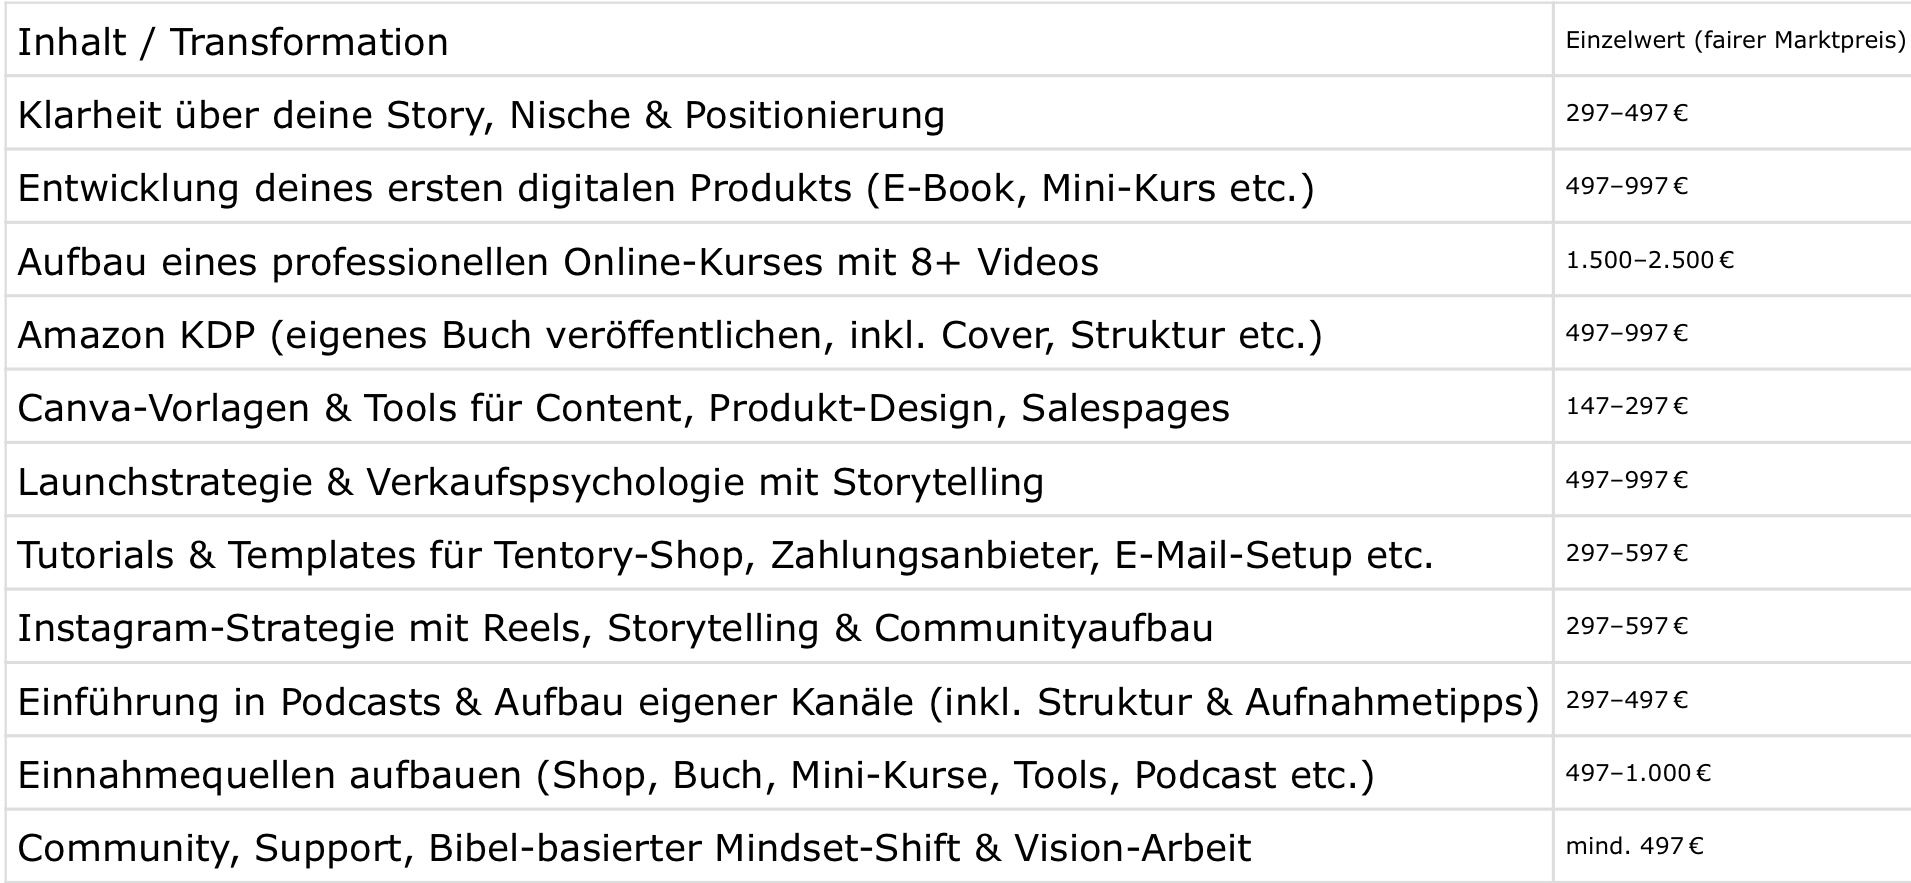Select the 'Instagram-Strategie mit Reels' cell
Viewport: 1911px width, 883px height.
click(x=779, y=626)
